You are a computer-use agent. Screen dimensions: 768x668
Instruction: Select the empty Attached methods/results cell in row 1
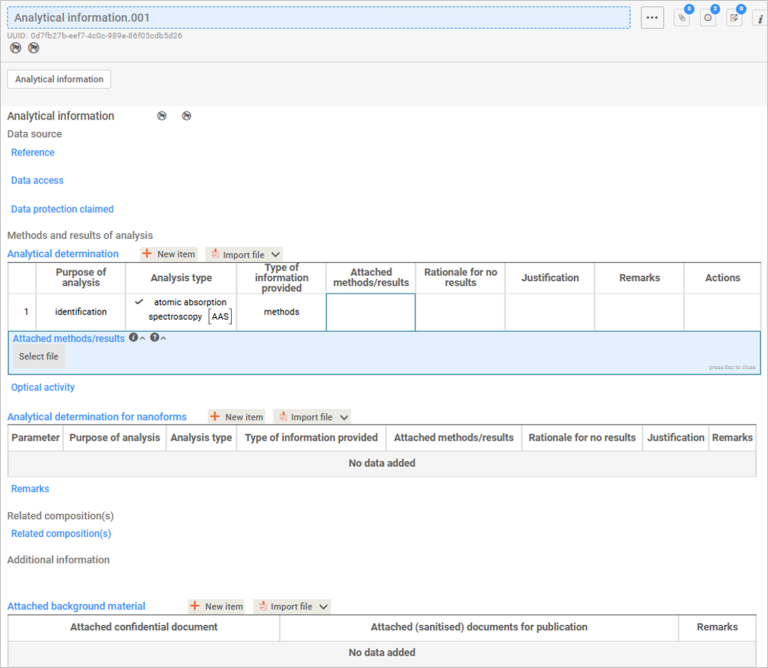(x=371, y=312)
